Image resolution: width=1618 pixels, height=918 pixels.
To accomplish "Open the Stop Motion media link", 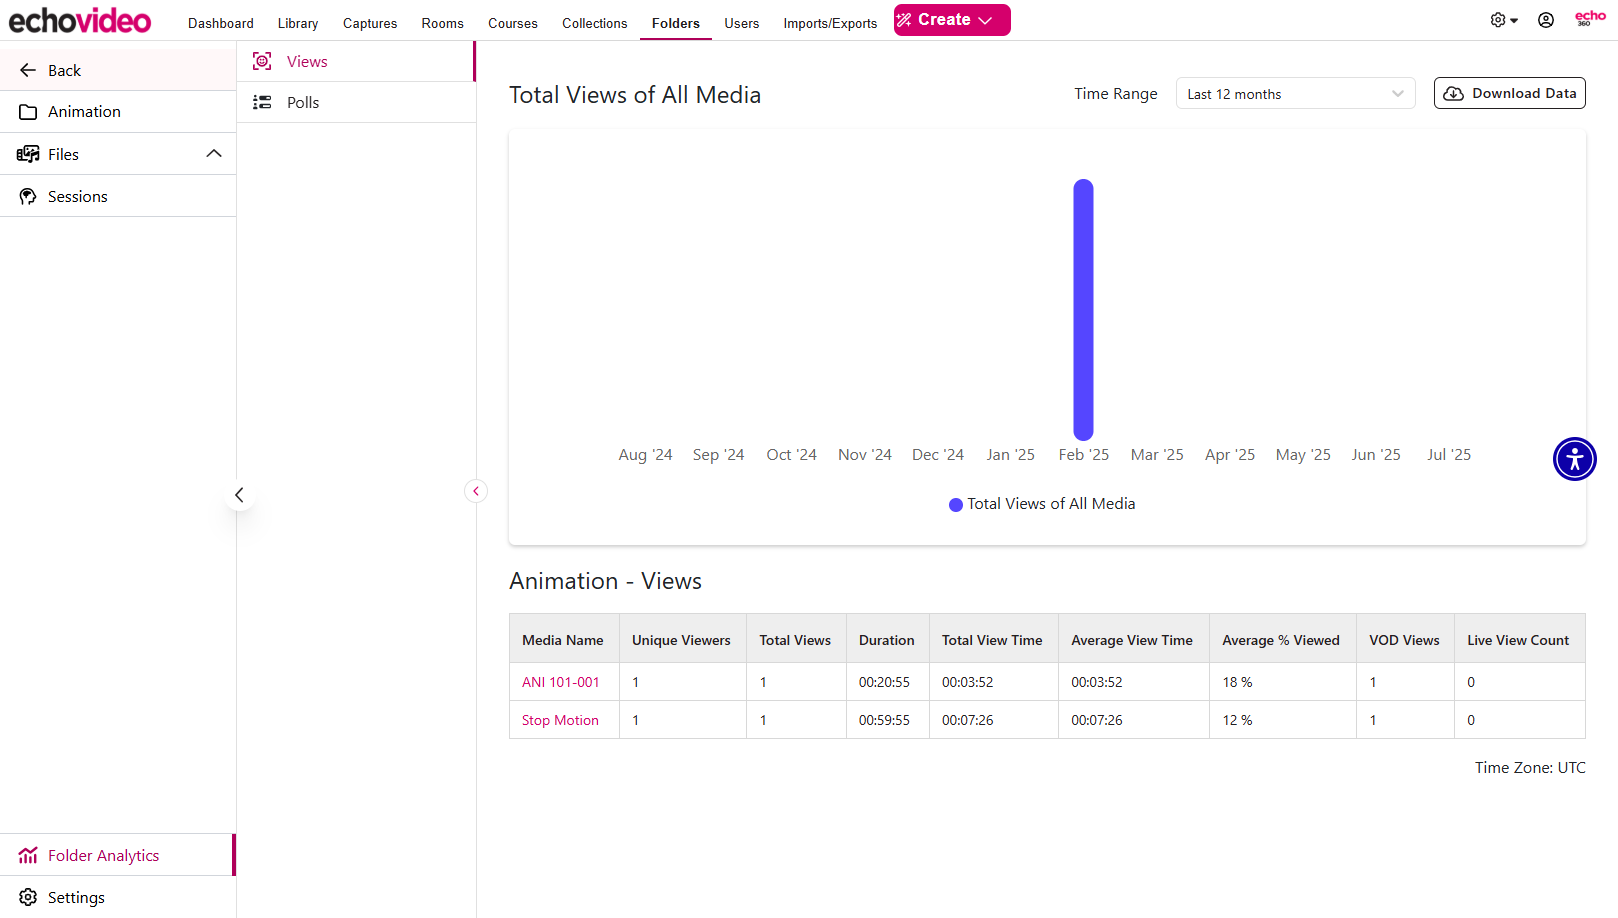I will click(x=560, y=720).
